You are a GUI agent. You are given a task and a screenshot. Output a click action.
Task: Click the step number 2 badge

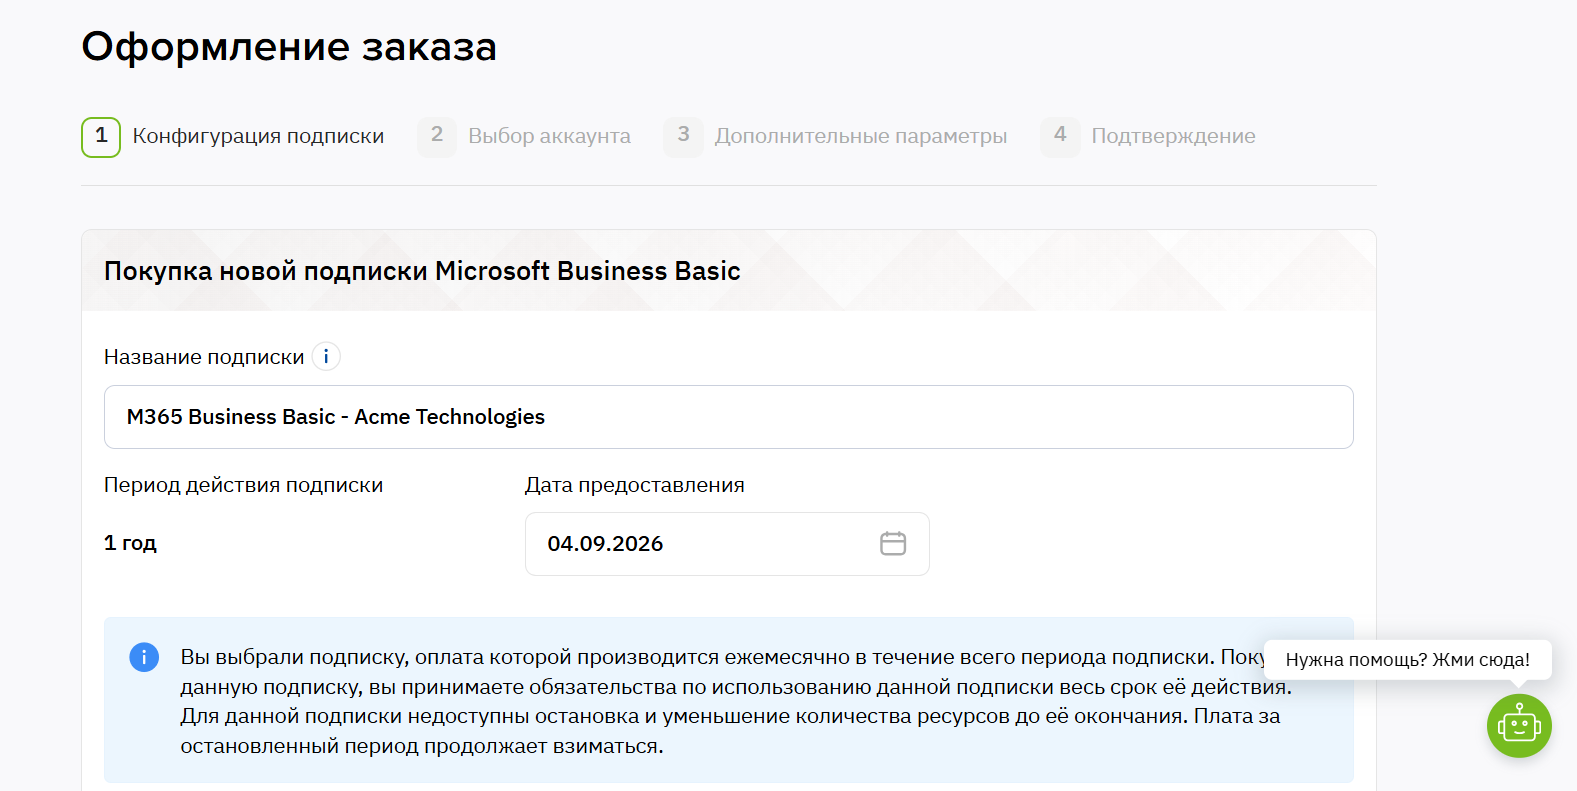[437, 137]
